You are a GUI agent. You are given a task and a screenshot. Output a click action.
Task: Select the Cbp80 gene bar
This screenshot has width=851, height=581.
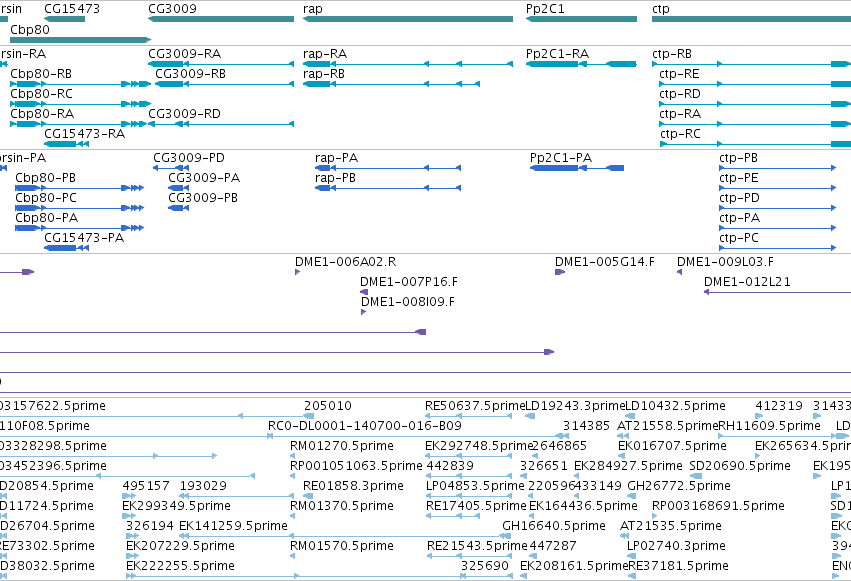(80, 40)
